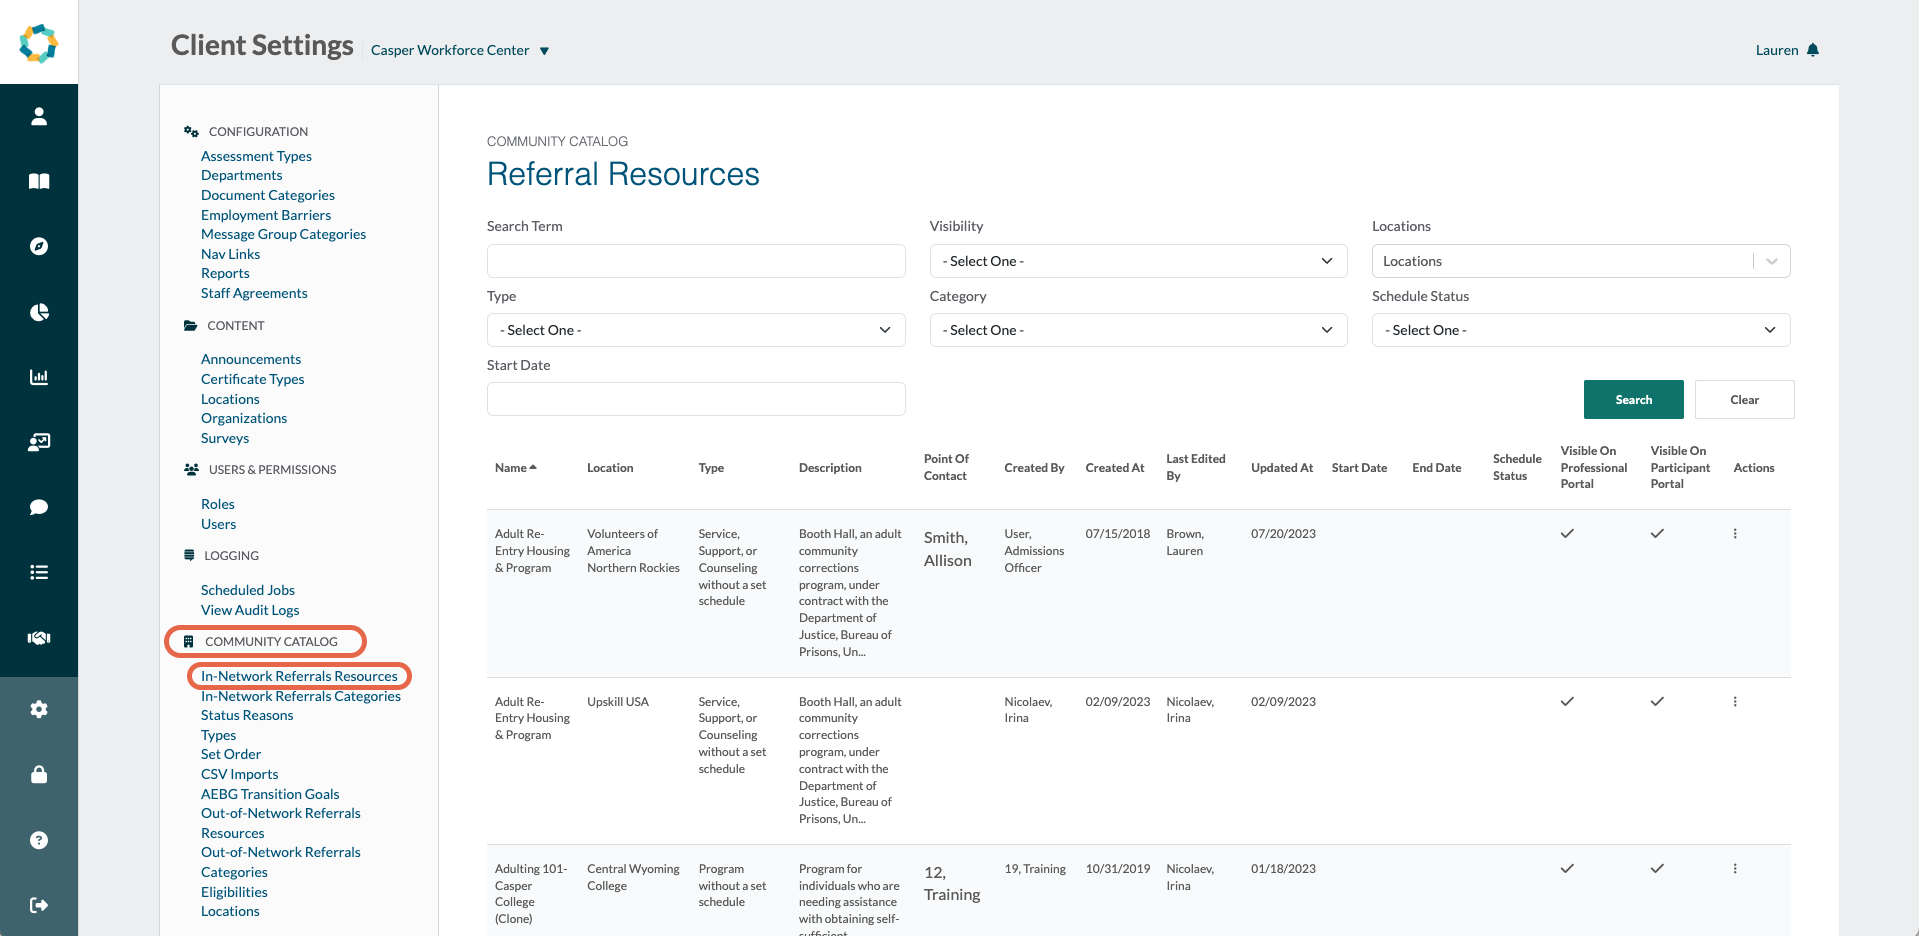Screen dimensions: 1919x936
Task: Open actions menu for Upskill USA row
Action: [1735, 702]
